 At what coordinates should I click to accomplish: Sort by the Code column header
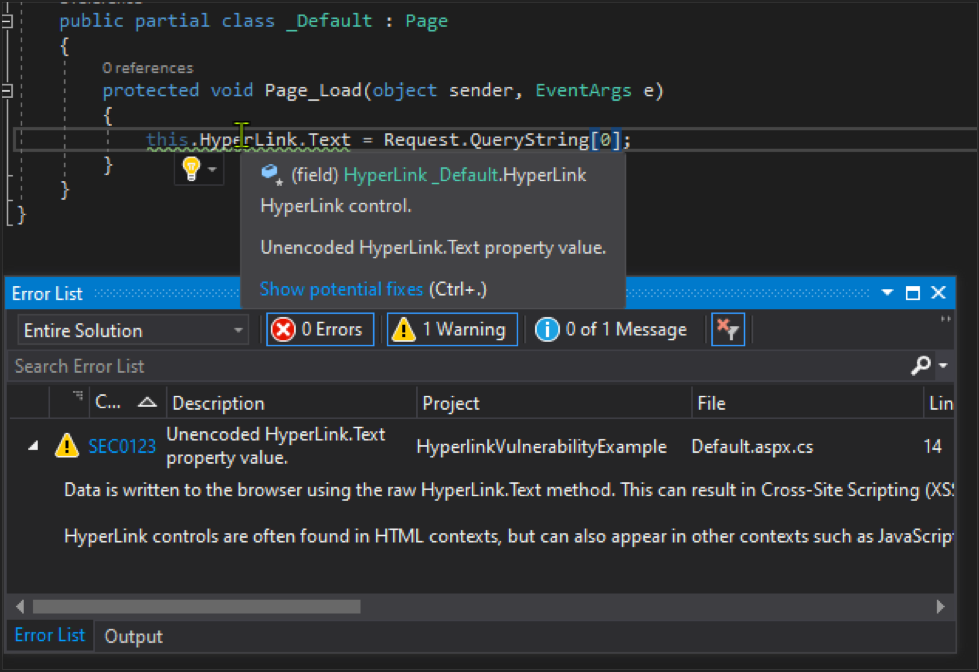(x=127, y=403)
